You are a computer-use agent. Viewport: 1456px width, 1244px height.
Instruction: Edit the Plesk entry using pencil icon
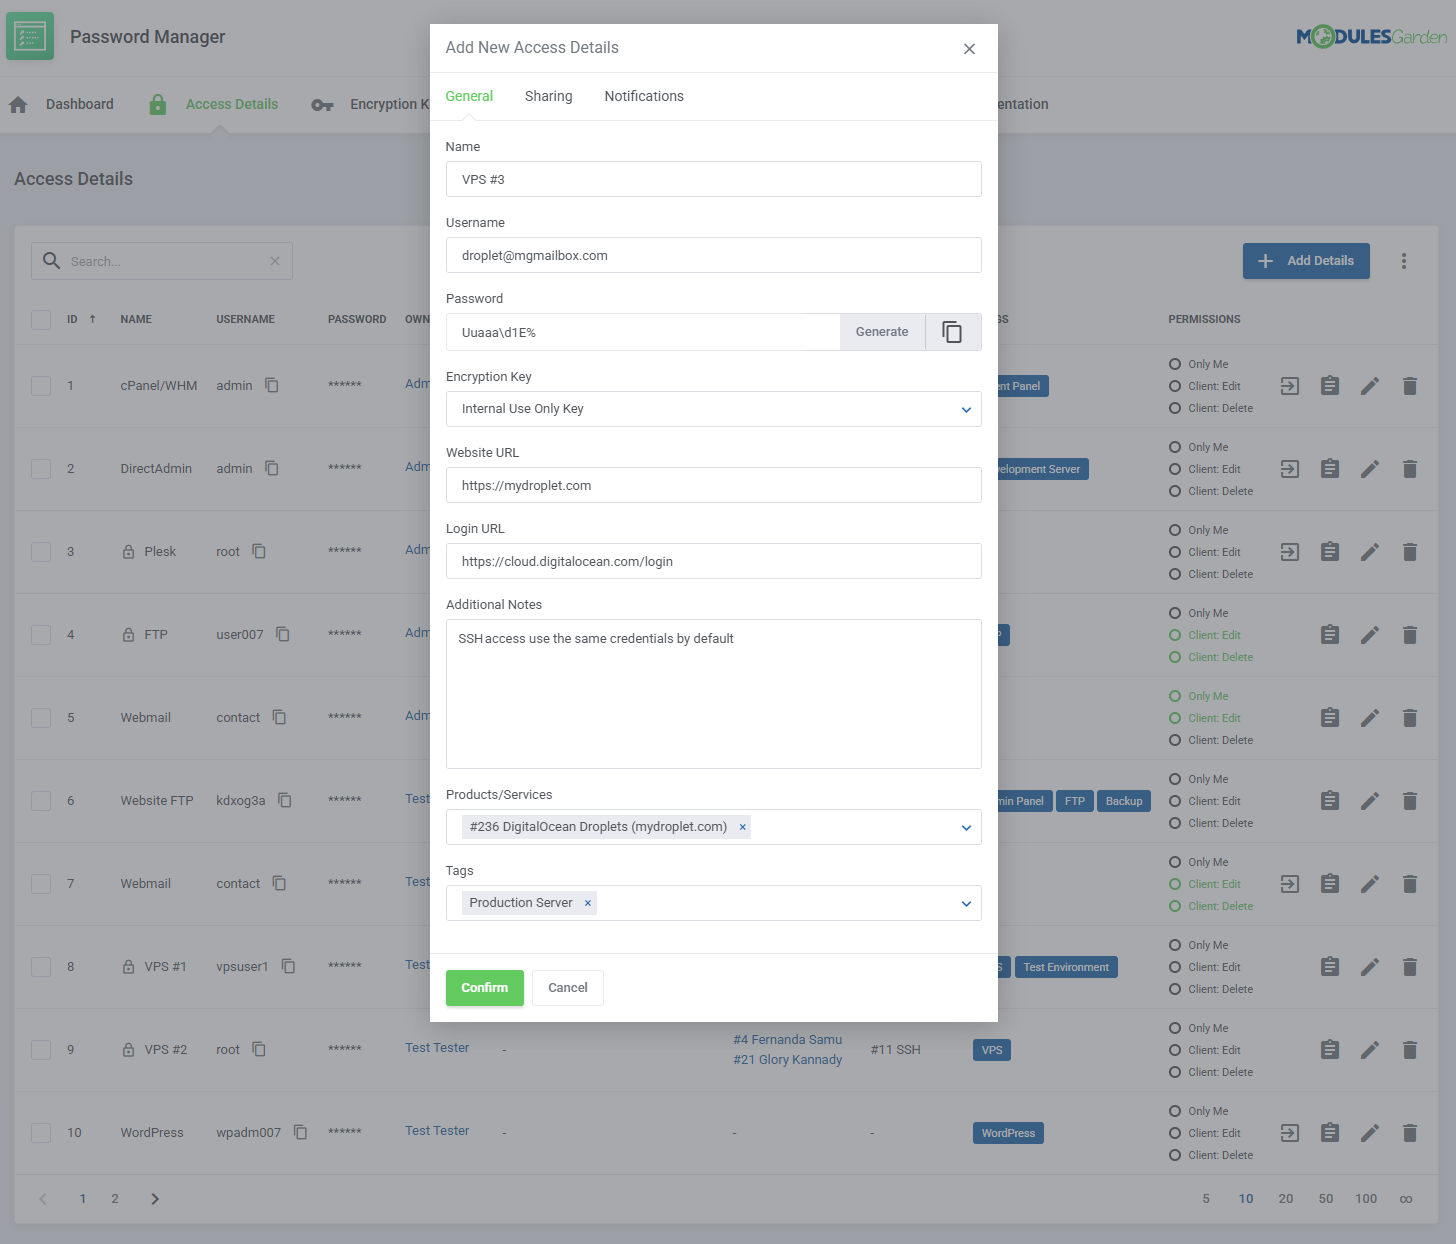coord(1369,552)
